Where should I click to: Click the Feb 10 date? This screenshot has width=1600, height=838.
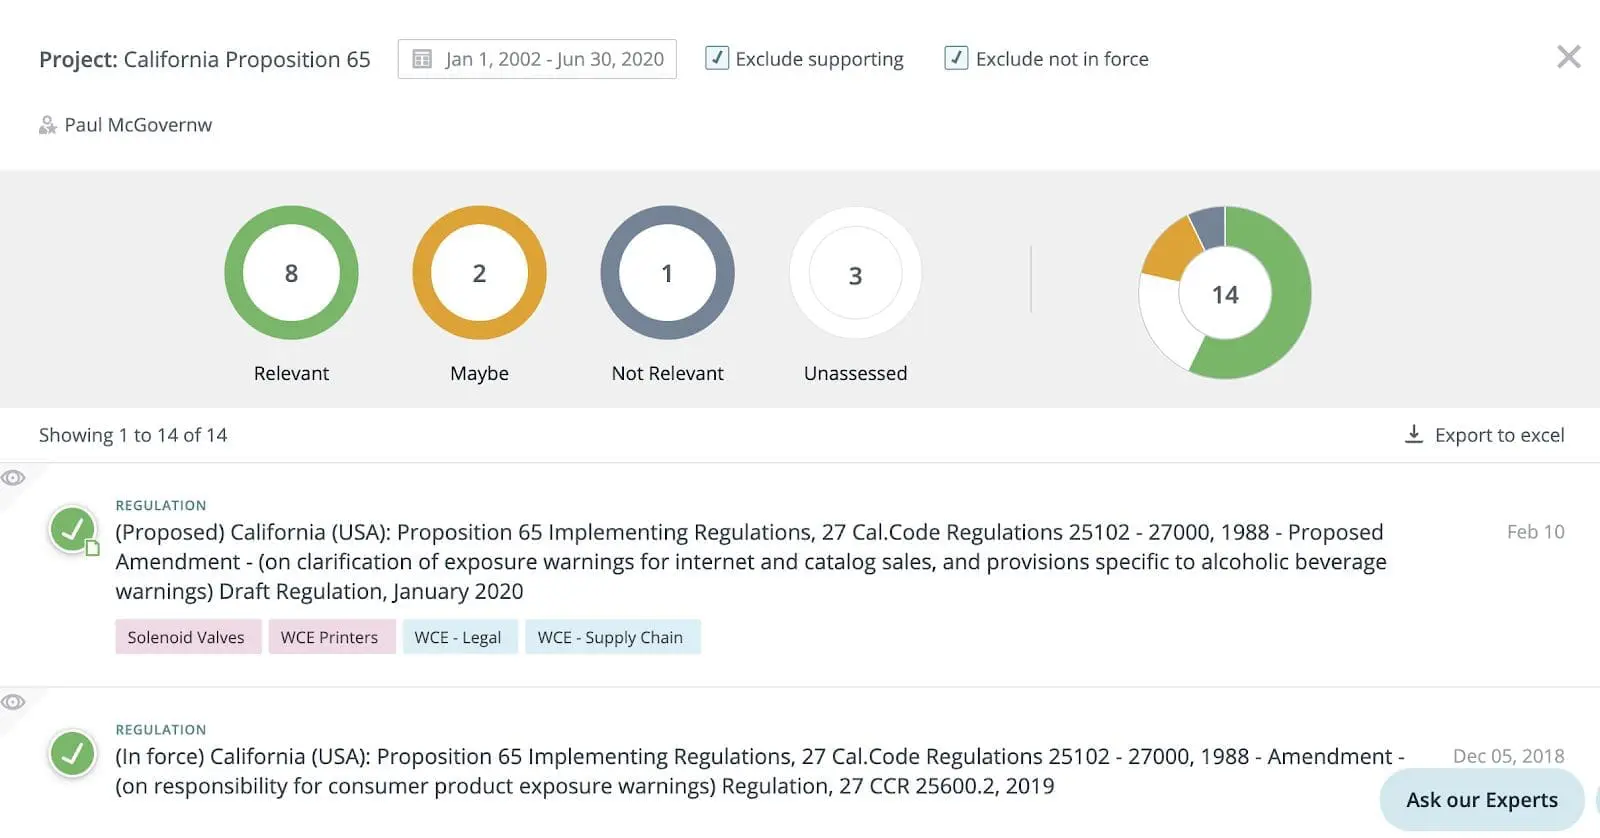(x=1535, y=532)
